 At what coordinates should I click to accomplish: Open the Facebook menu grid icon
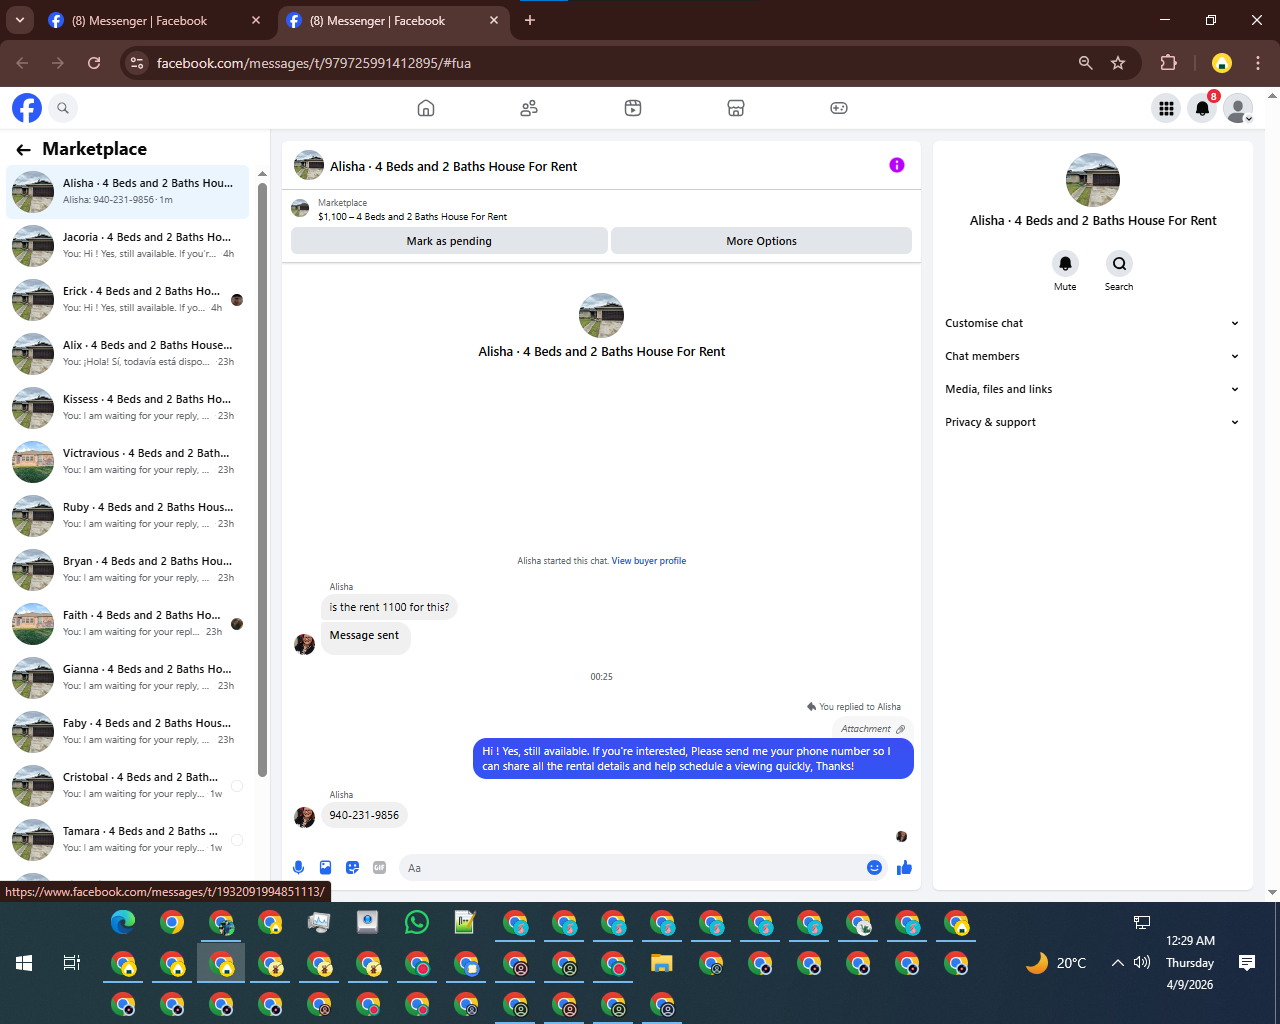(x=1166, y=108)
